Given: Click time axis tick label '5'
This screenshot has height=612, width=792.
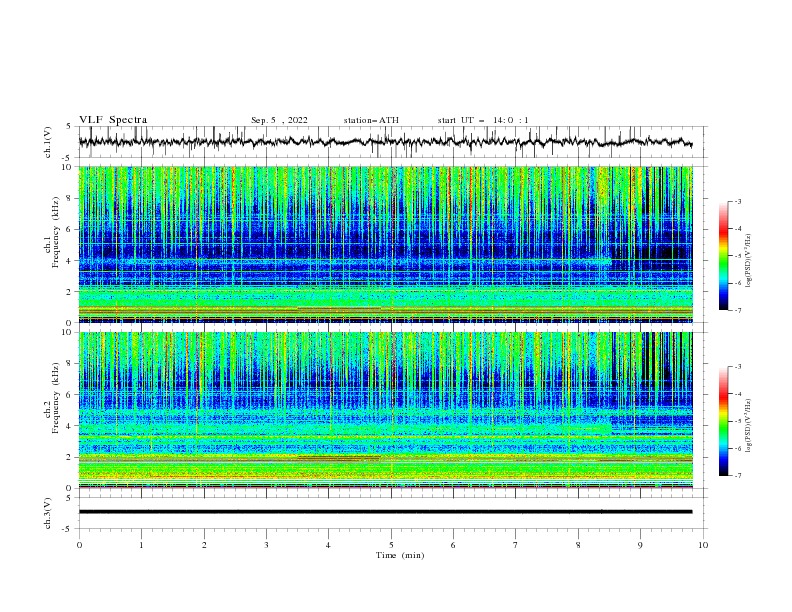Looking at the screenshot, I should [391, 545].
